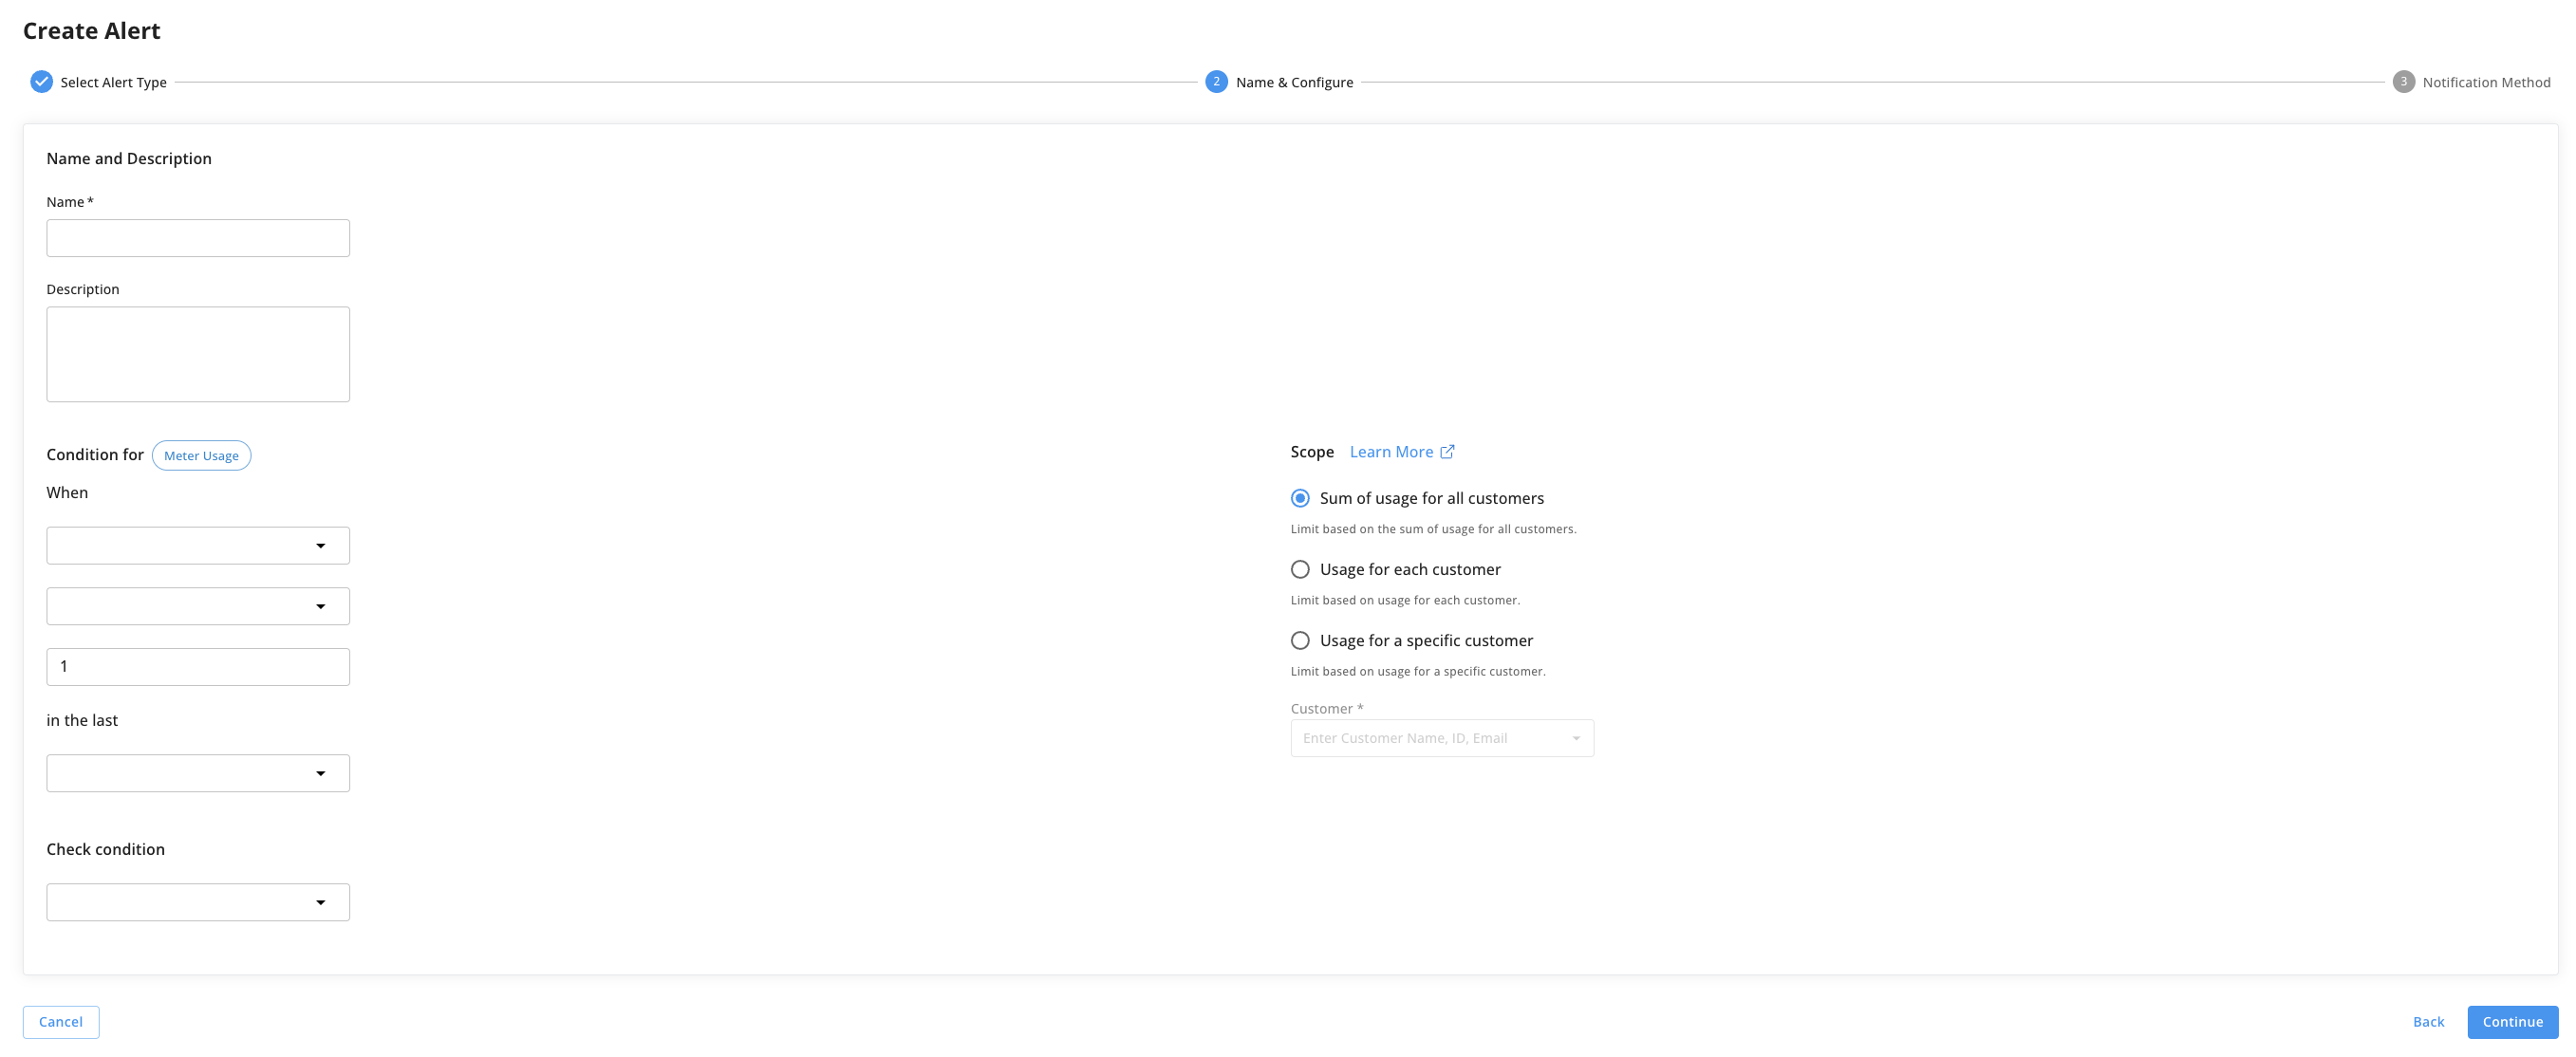2576x1057 pixels.
Task: Click the step 3 Notification Method circle icon
Action: (2403, 82)
